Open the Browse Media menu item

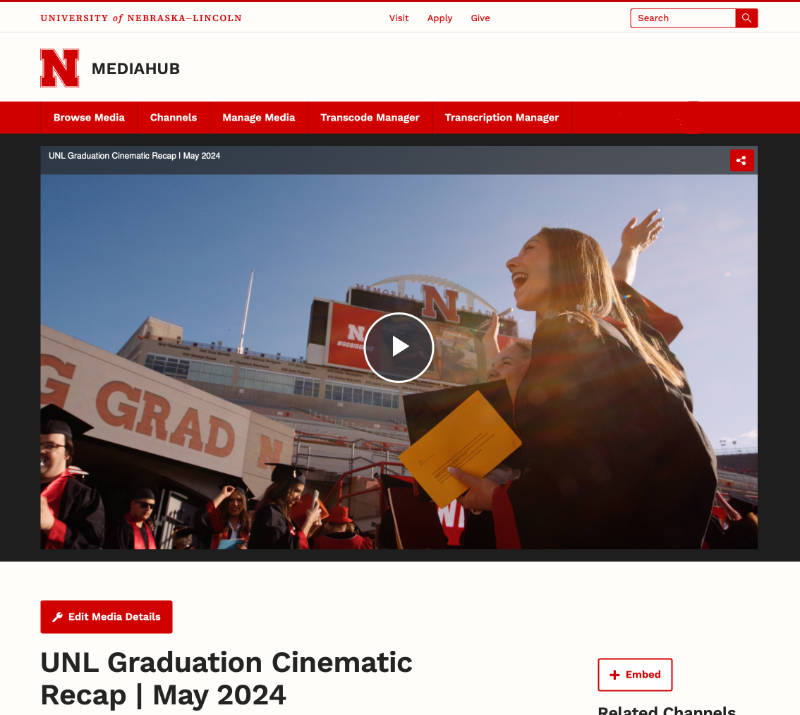click(x=89, y=117)
